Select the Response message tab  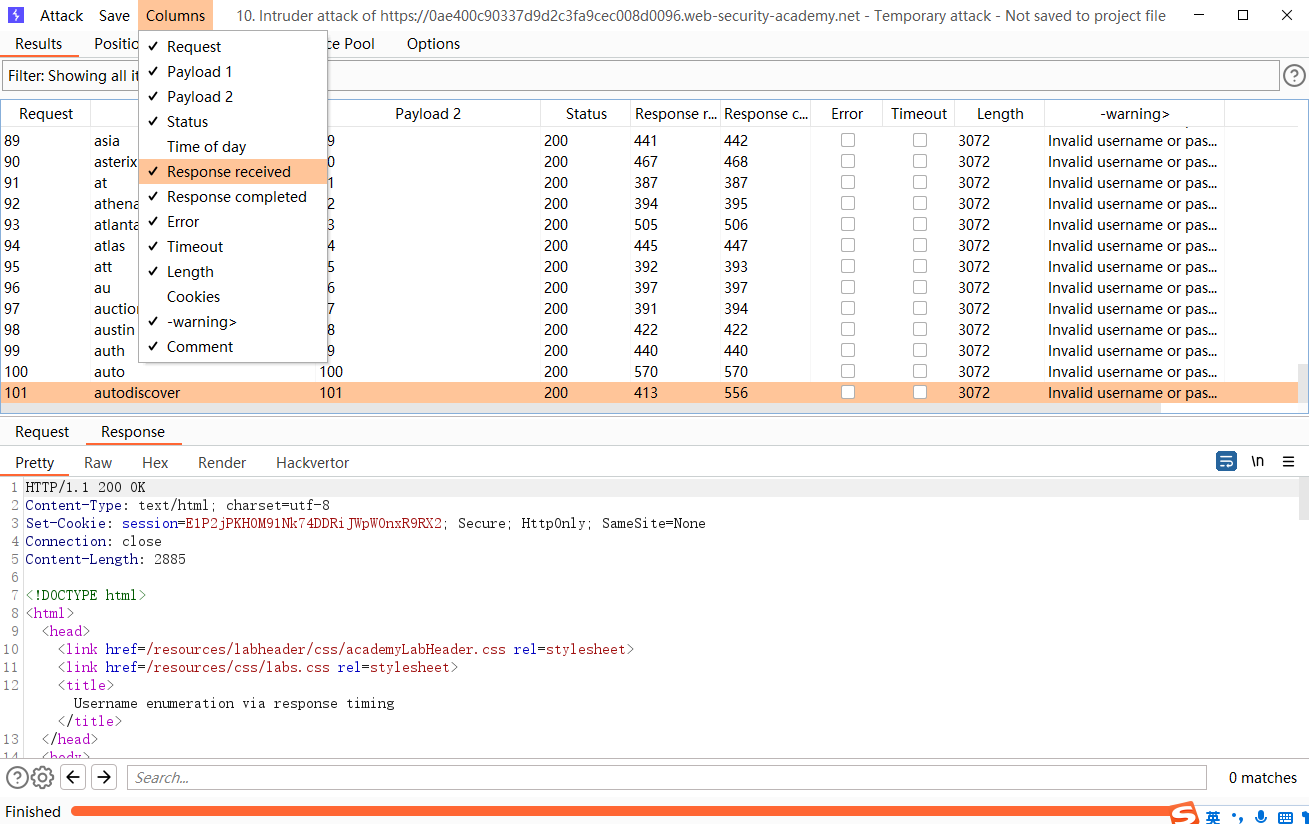point(133,431)
